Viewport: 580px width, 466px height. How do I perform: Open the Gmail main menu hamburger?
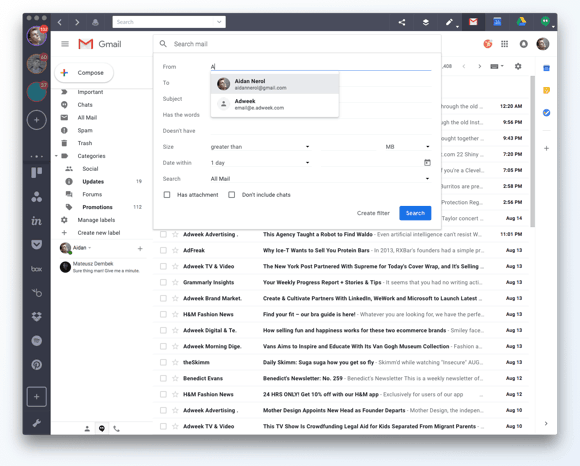pos(65,44)
